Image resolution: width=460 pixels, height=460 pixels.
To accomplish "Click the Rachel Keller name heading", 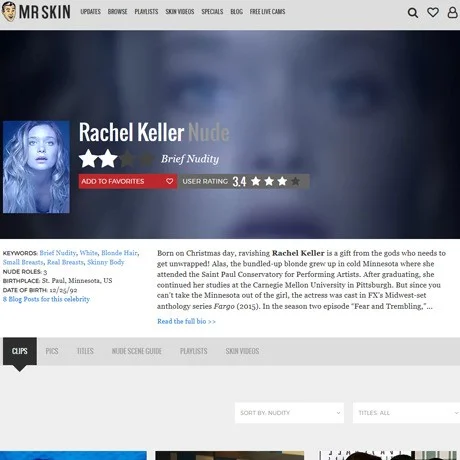I will click(131, 132).
